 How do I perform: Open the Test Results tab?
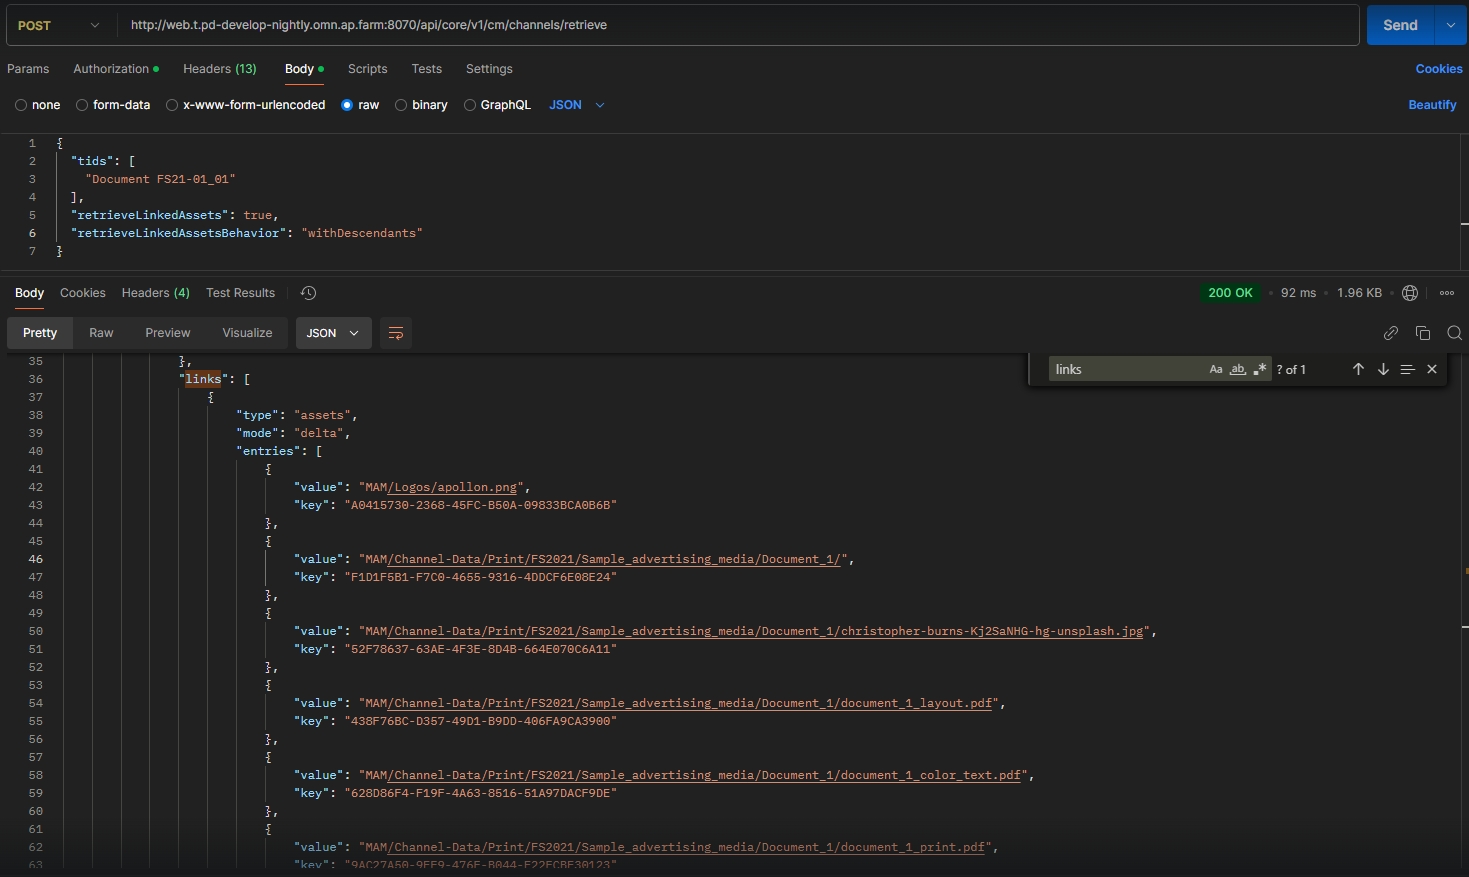click(x=240, y=293)
